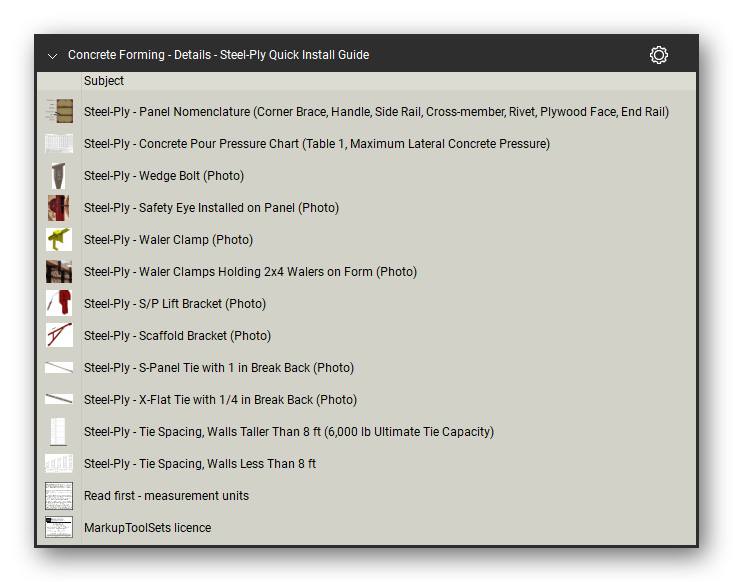Click 'Steel-Ply - S/P Lift Bracket (Photo)' text
Image resolution: width=733 pixels, height=582 pixels.
pos(175,304)
